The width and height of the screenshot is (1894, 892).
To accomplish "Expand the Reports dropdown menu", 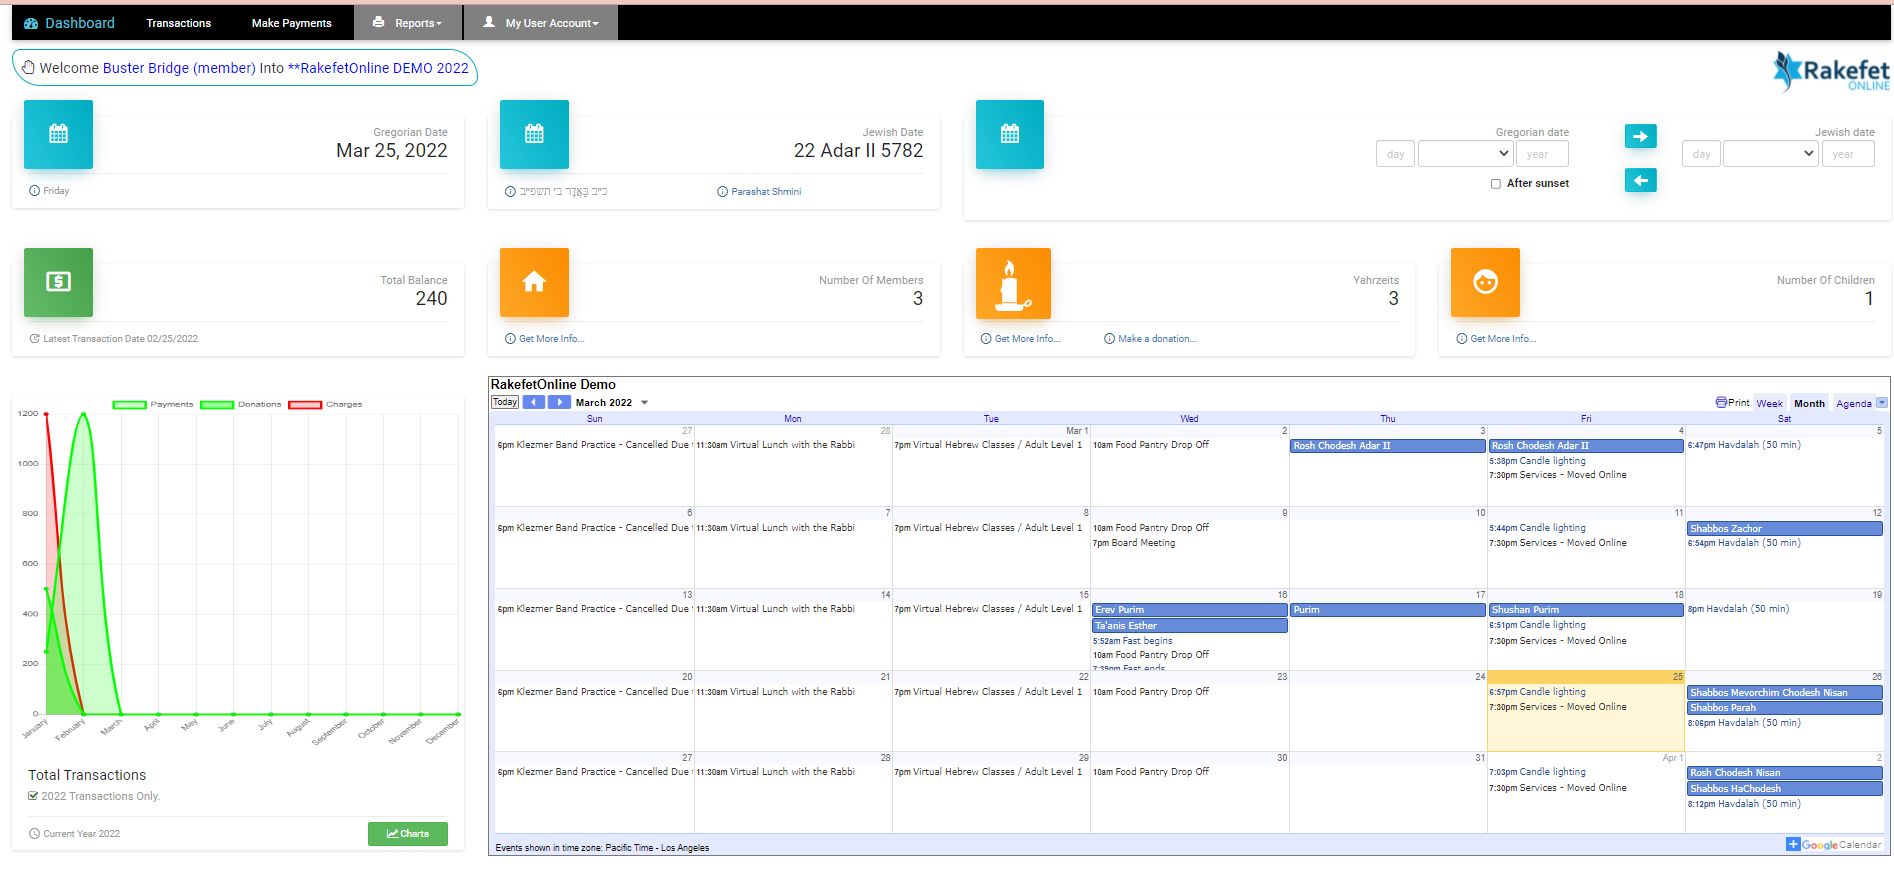I will point(408,23).
